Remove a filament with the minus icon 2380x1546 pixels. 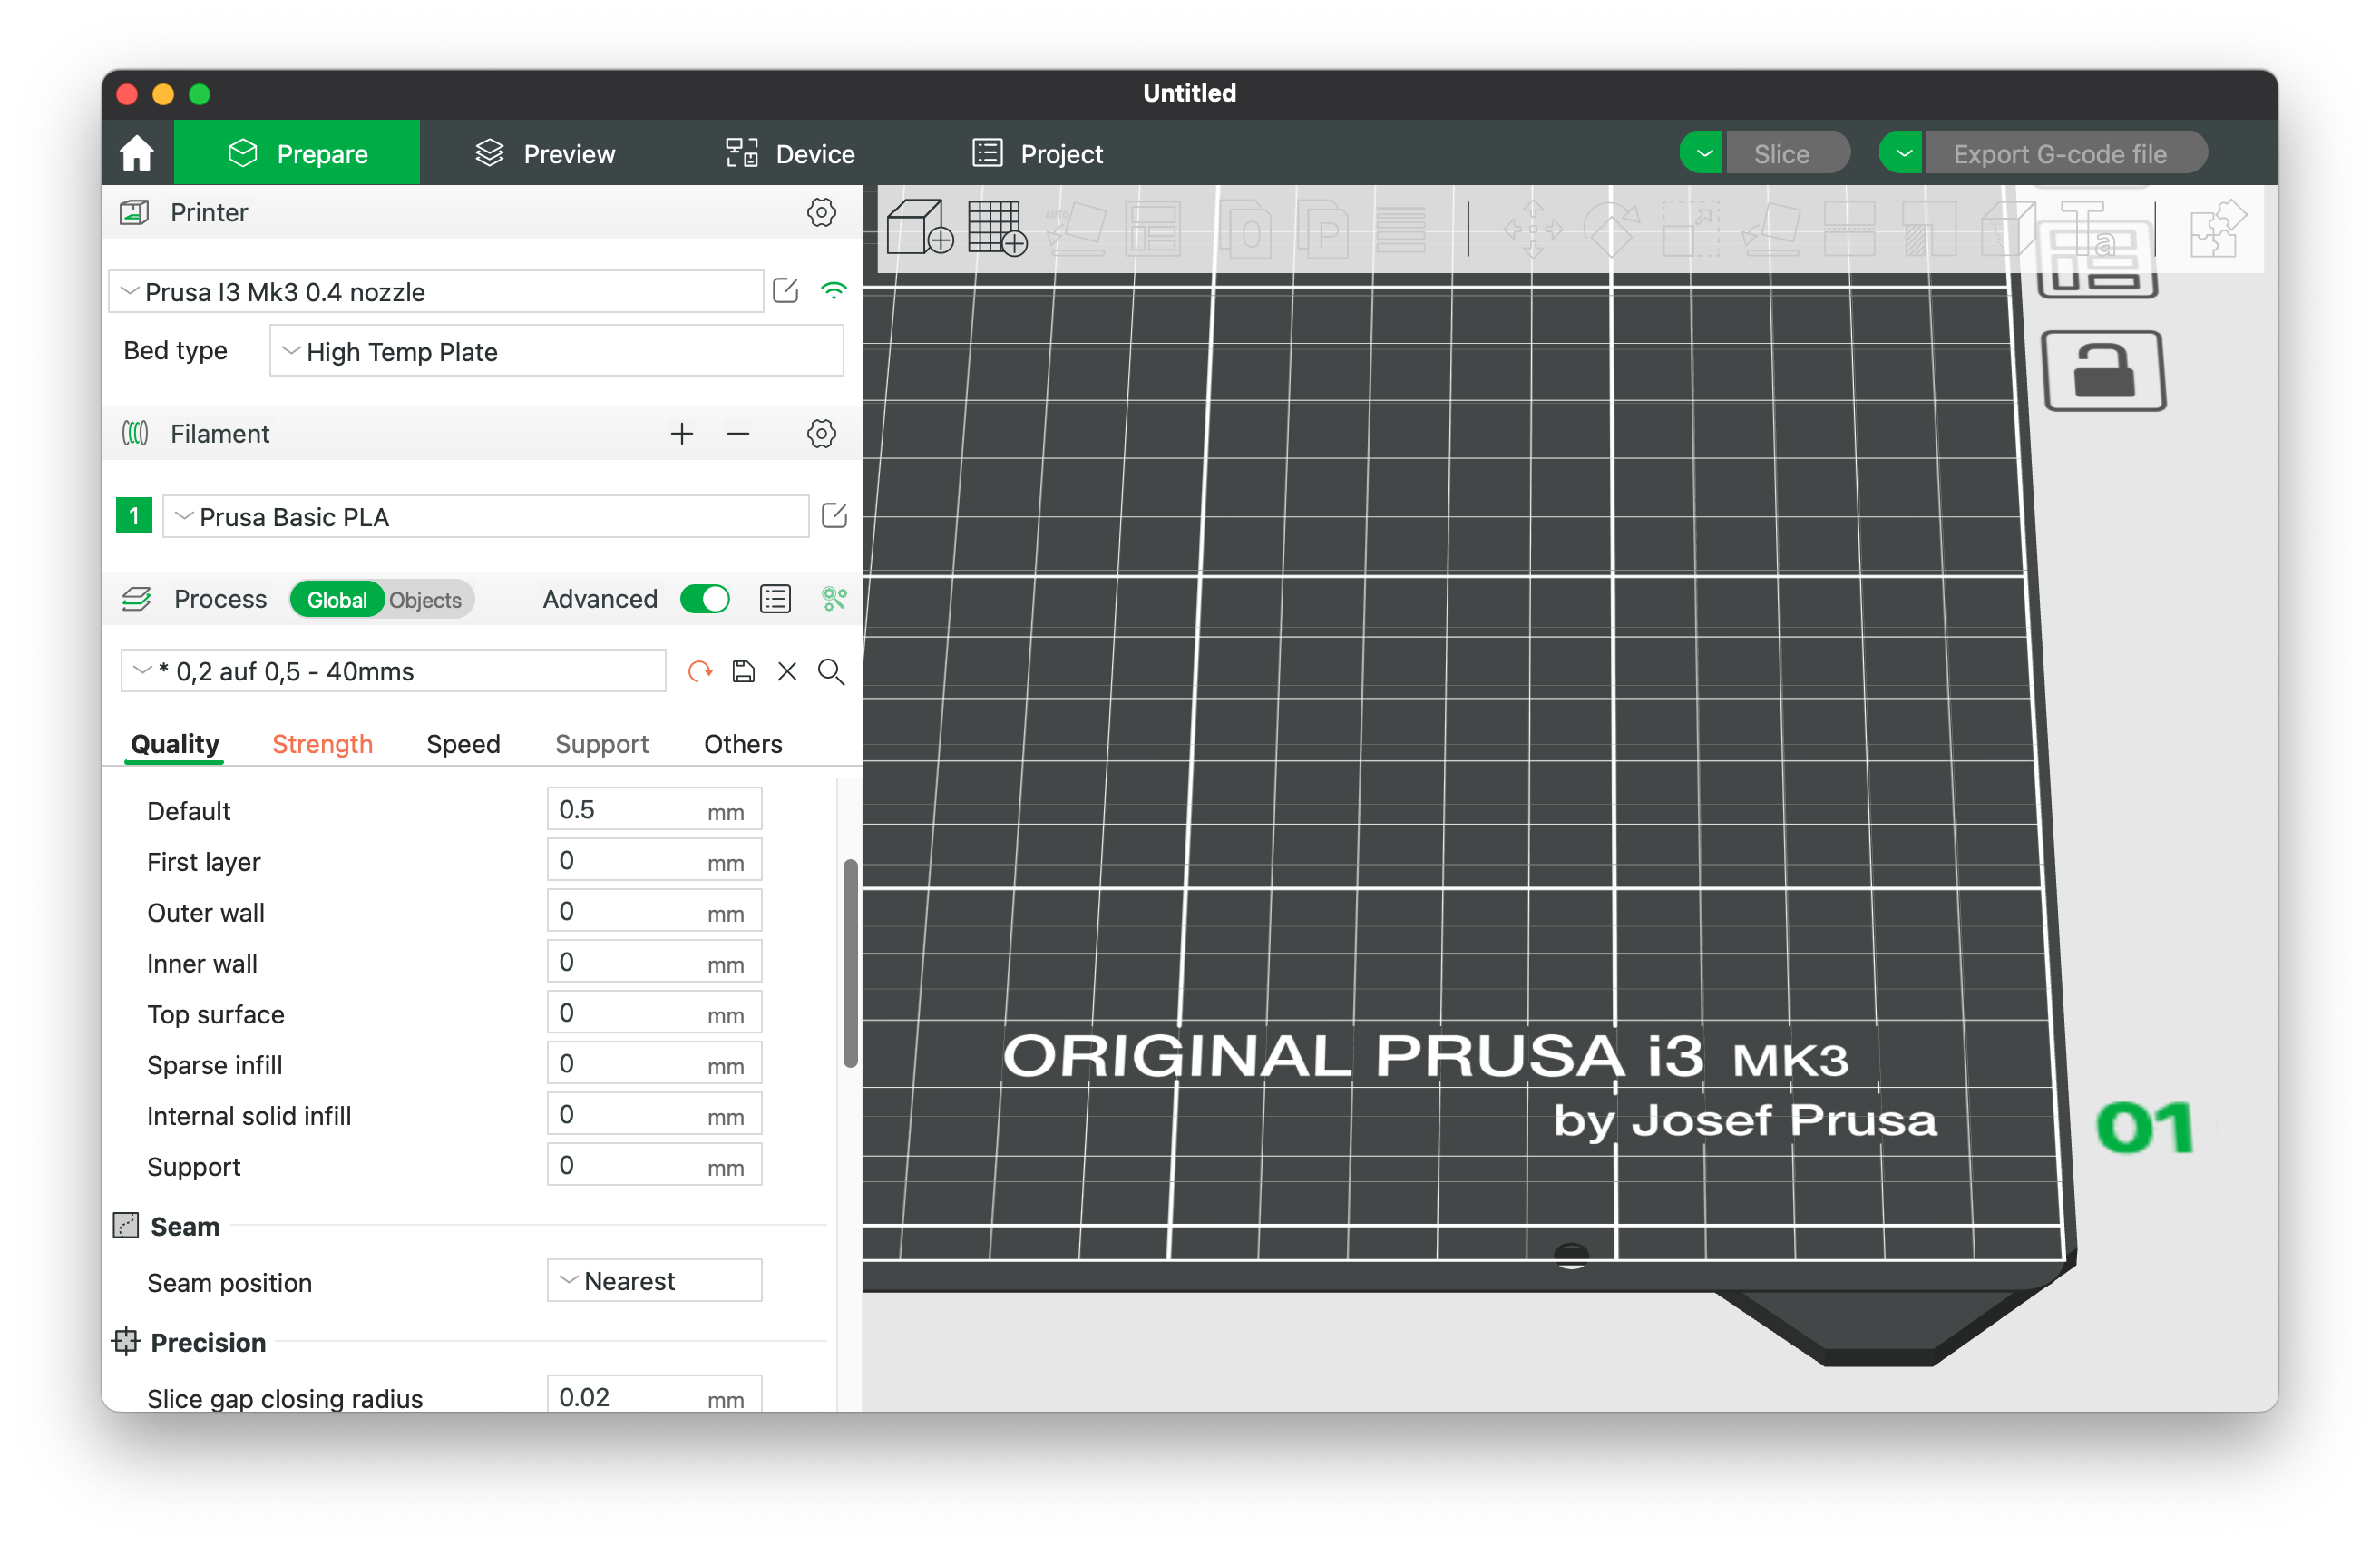tap(738, 433)
